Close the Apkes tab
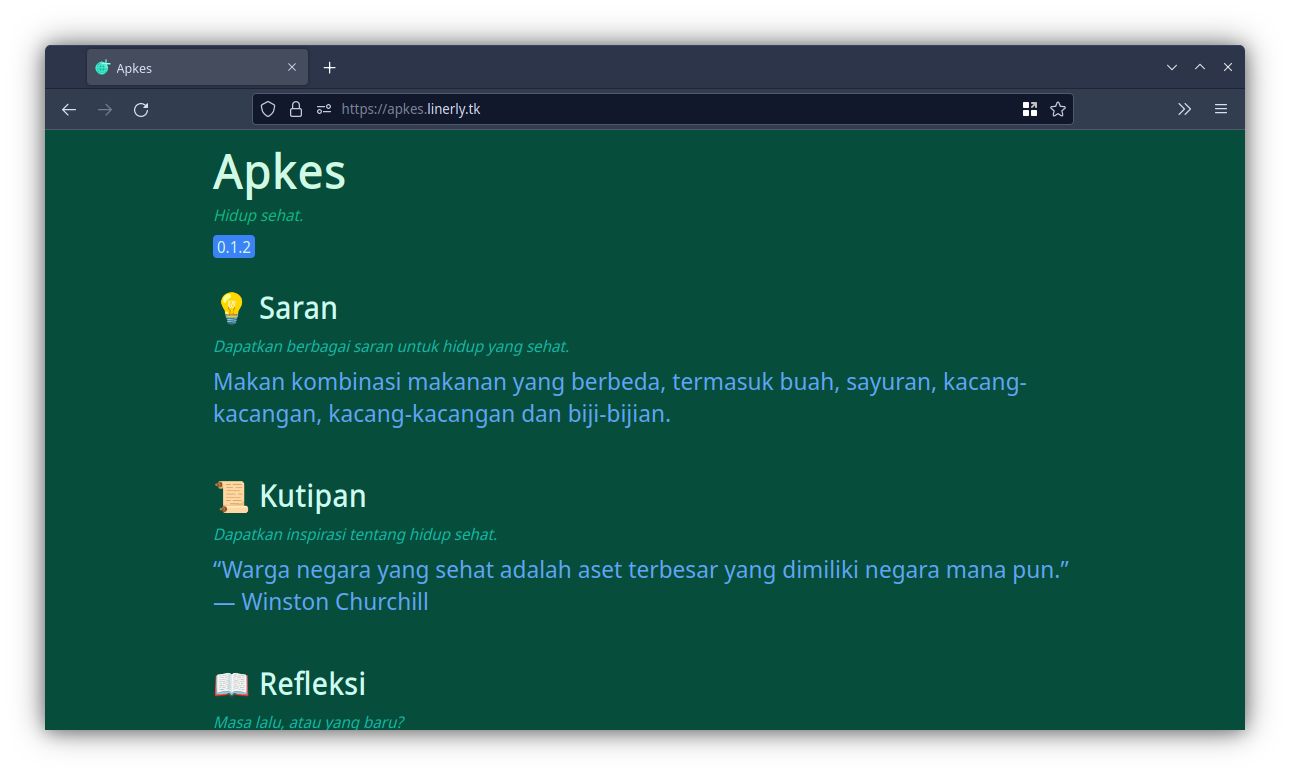The image size is (1290, 775). [x=292, y=68]
